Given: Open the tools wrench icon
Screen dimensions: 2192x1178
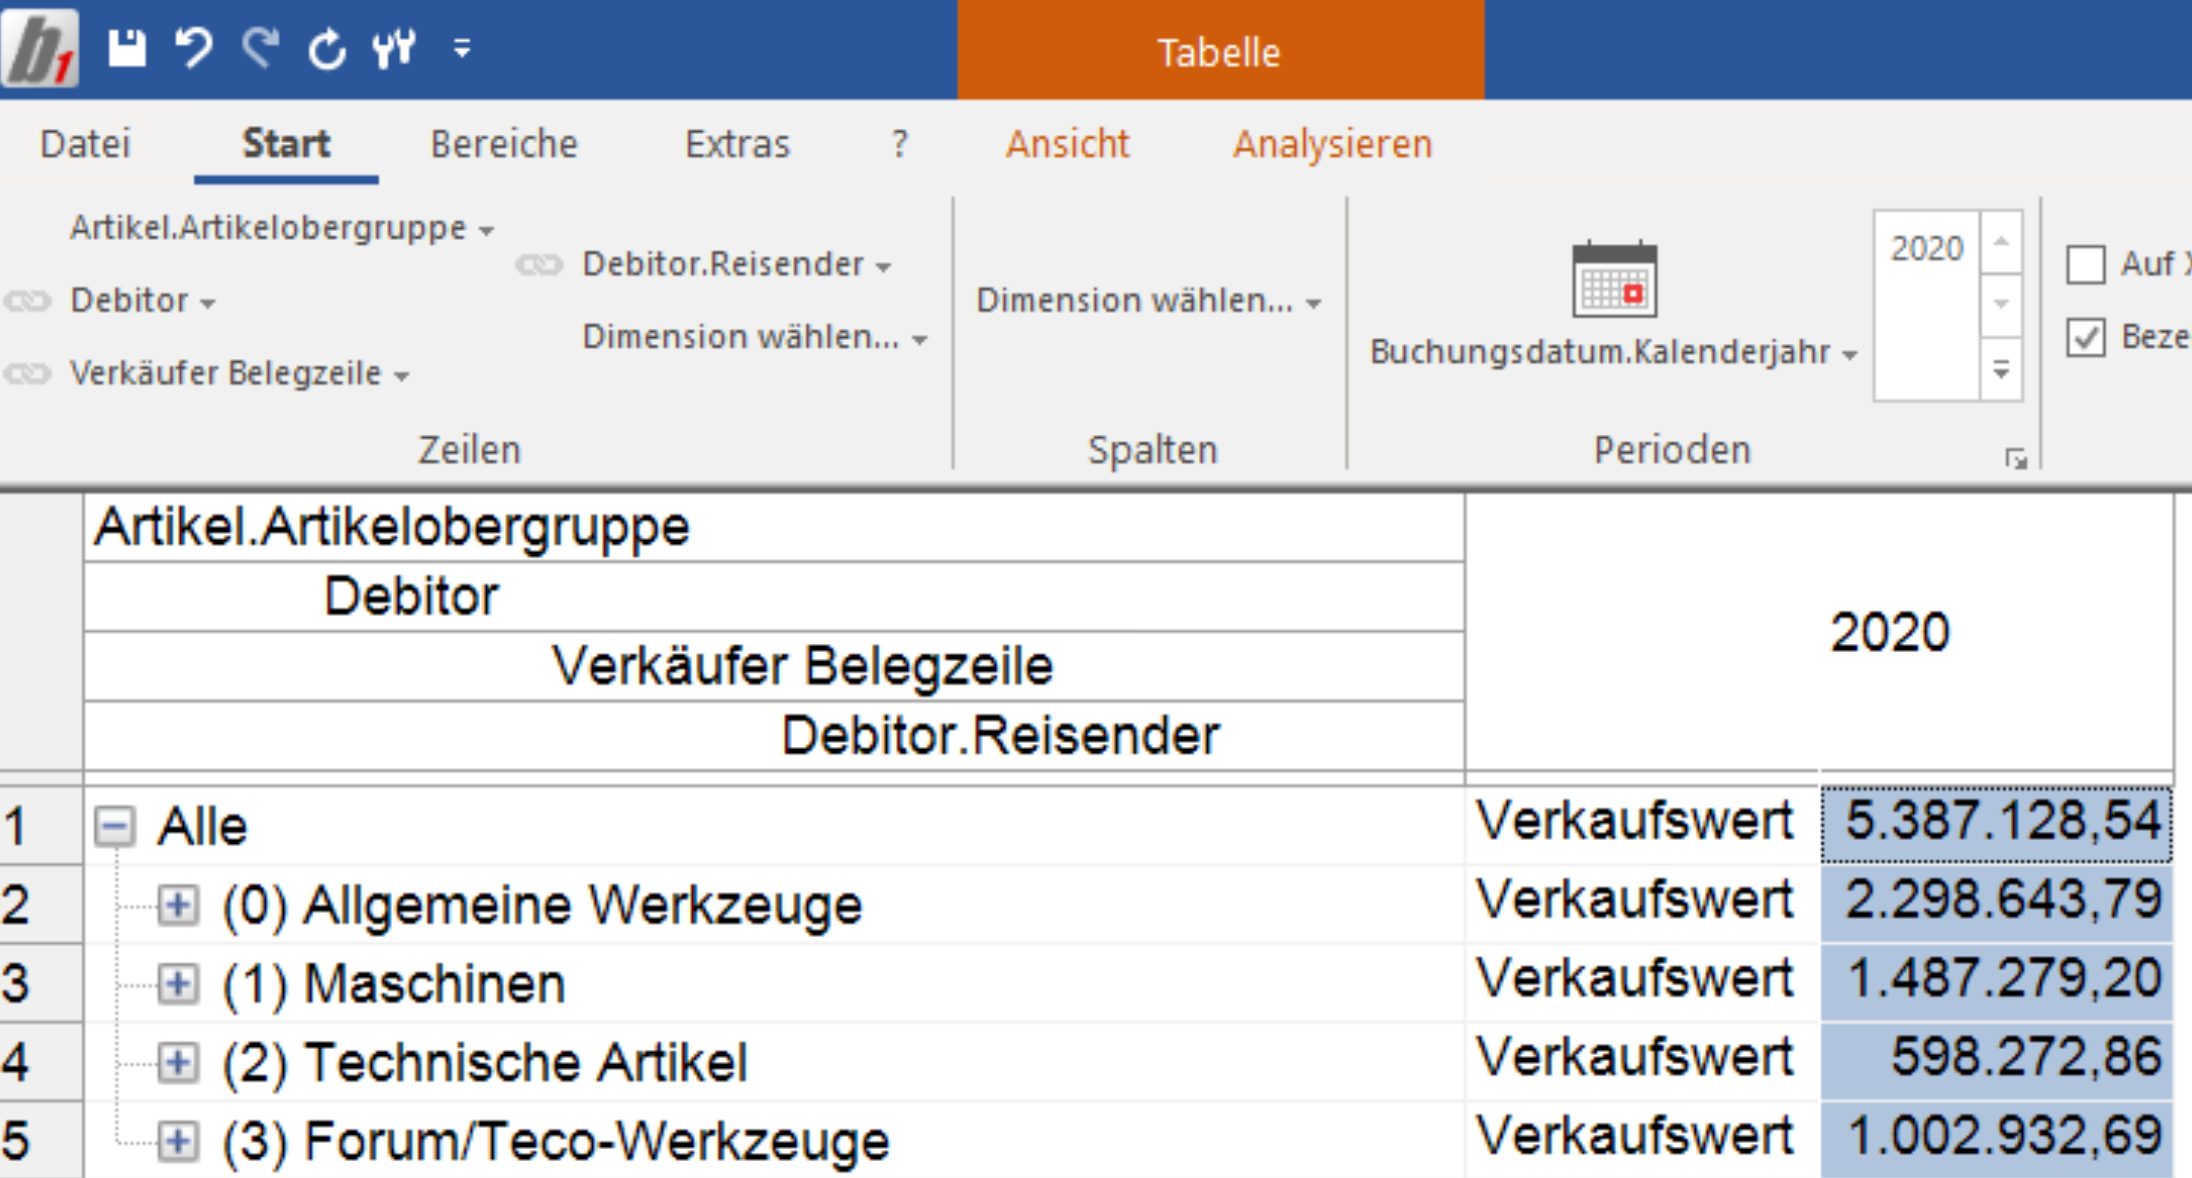Looking at the screenshot, I should pos(394,47).
